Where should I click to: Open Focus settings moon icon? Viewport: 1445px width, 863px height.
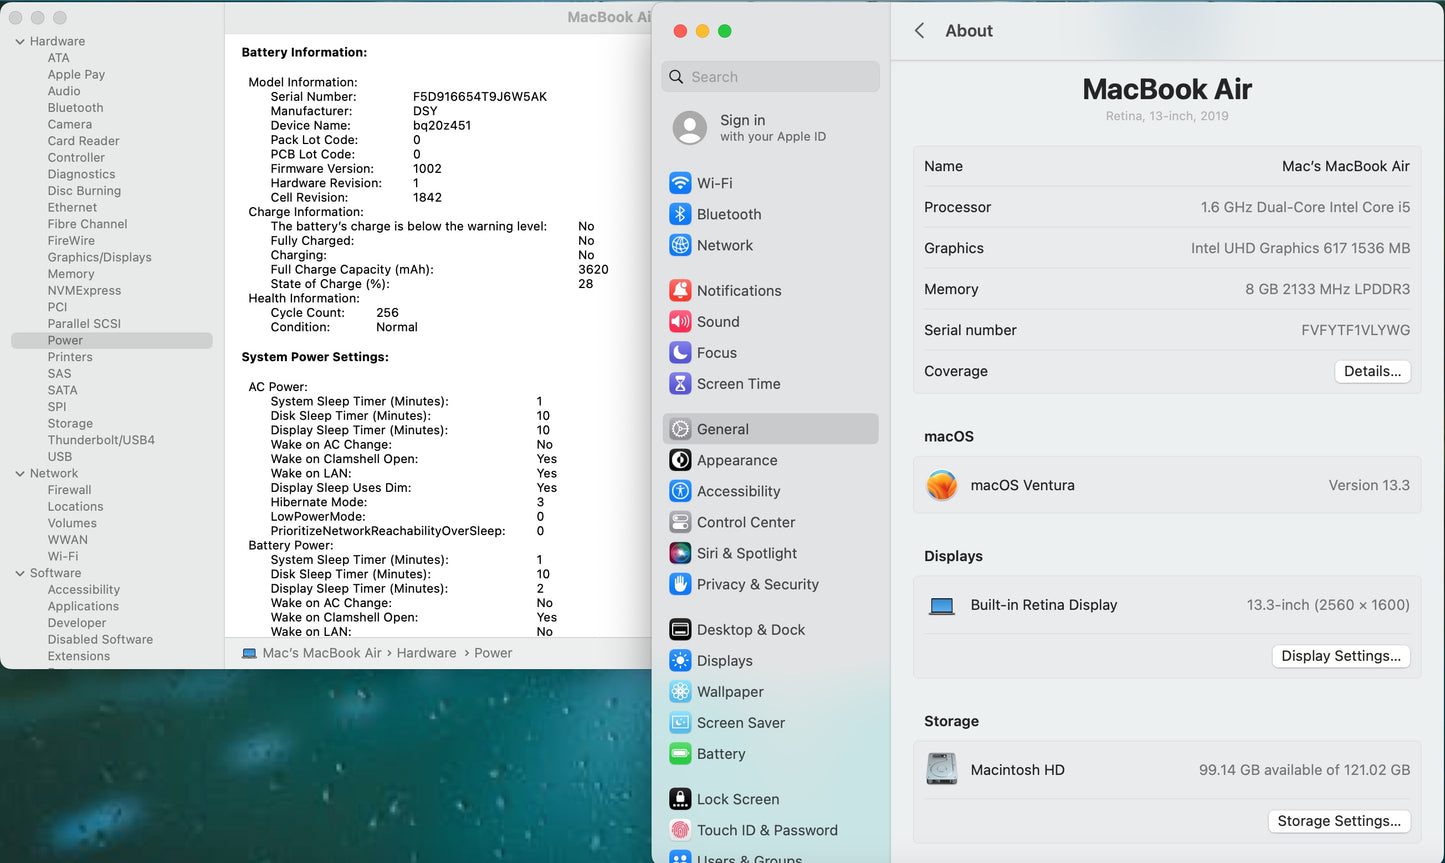tap(680, 353)
